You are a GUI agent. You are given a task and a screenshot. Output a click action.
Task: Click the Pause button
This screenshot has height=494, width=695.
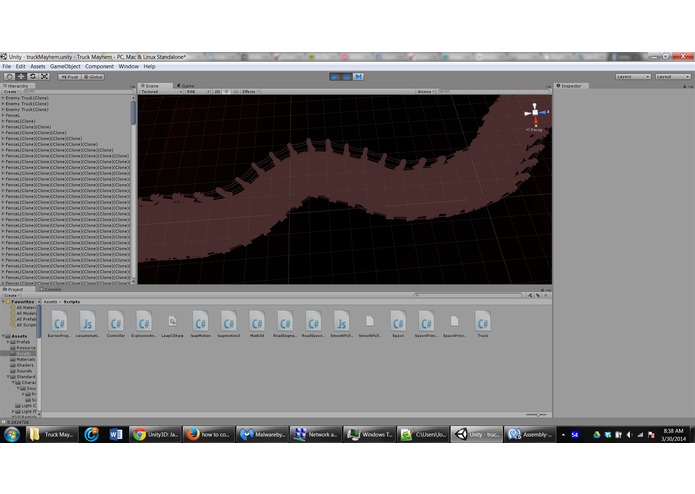(347, 77)
